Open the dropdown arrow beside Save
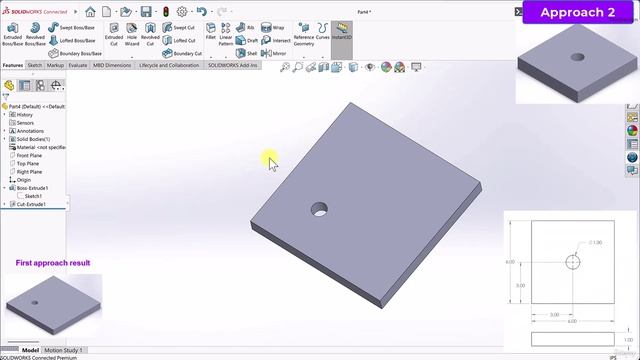Screen dimensions: 640x360 coord(156,12)
